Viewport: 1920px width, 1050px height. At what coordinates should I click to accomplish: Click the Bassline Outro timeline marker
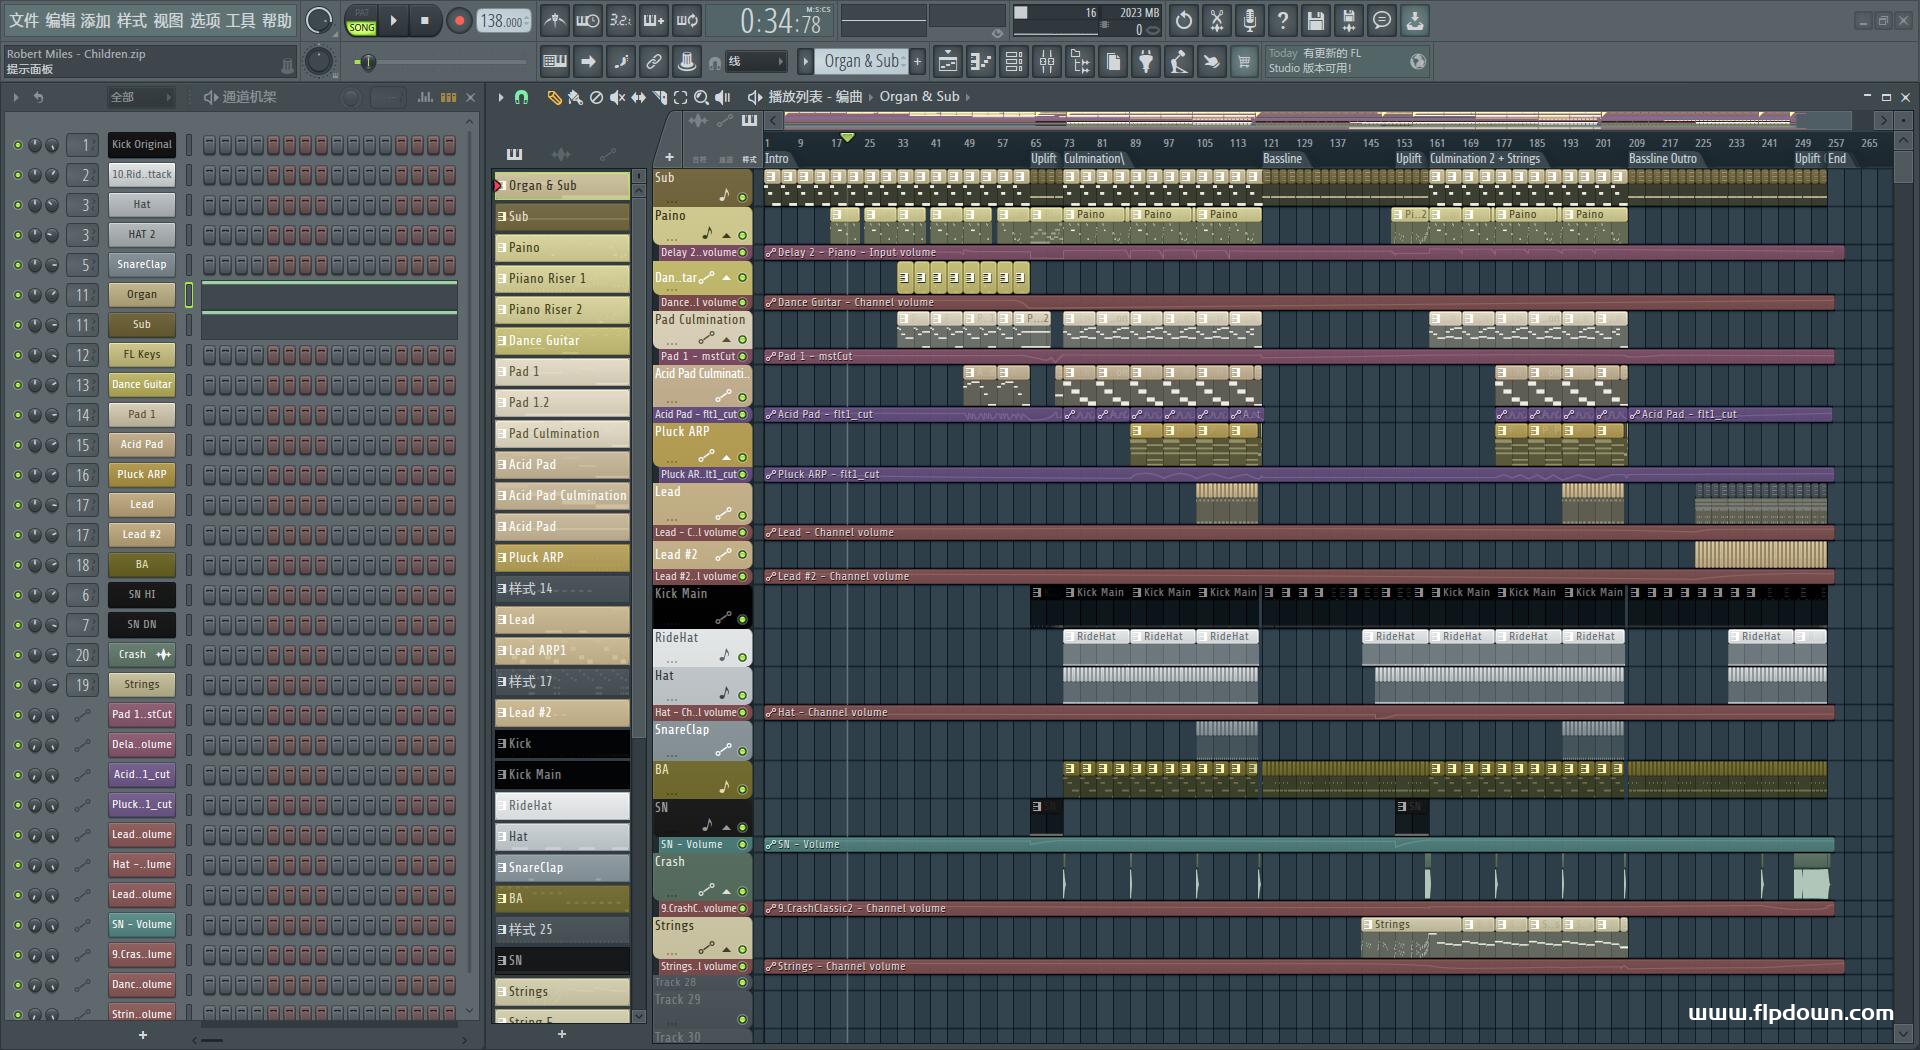point(1662,158)
